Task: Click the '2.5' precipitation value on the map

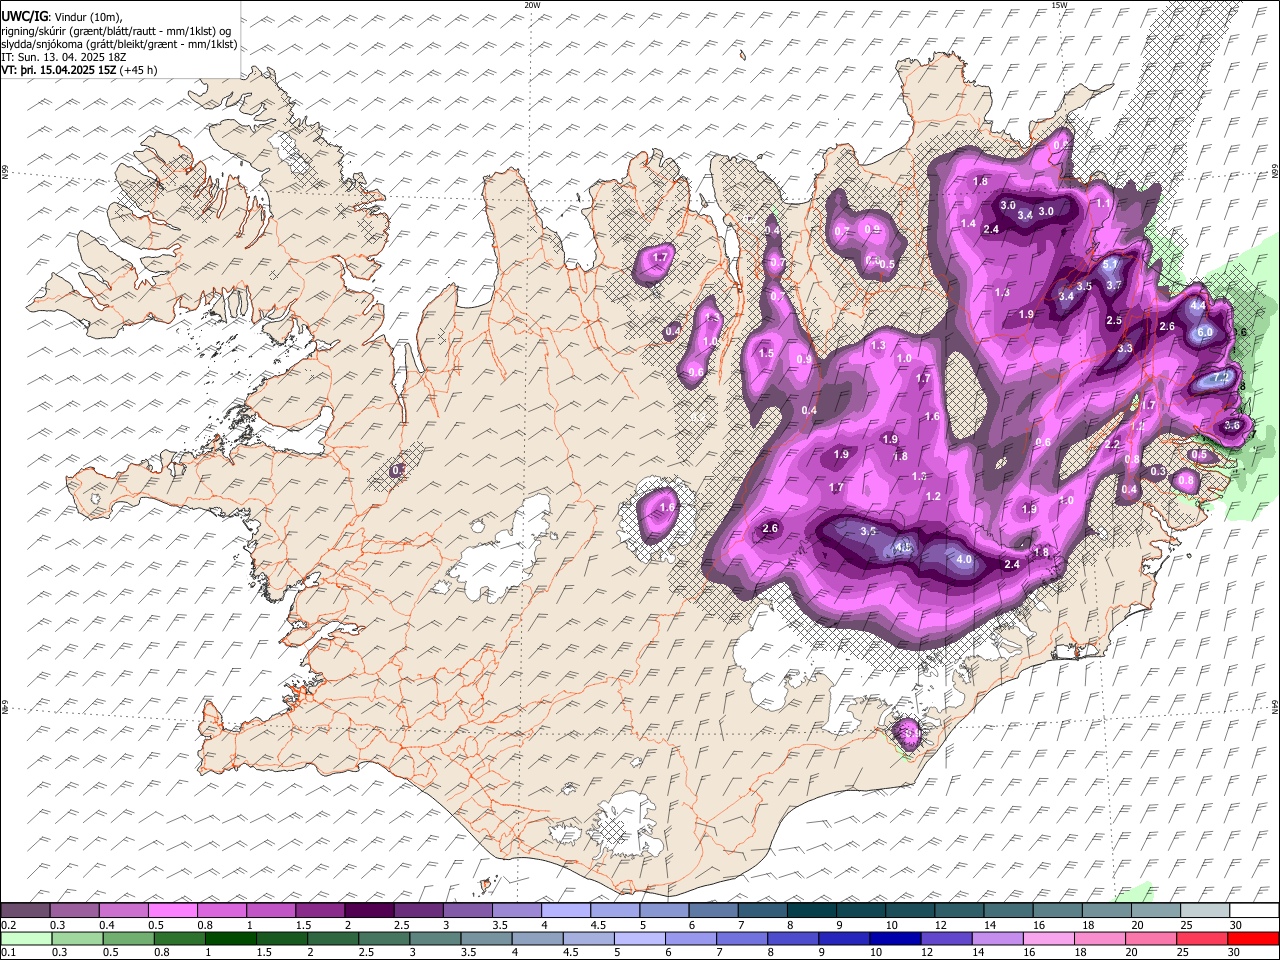Action: 1115,320
